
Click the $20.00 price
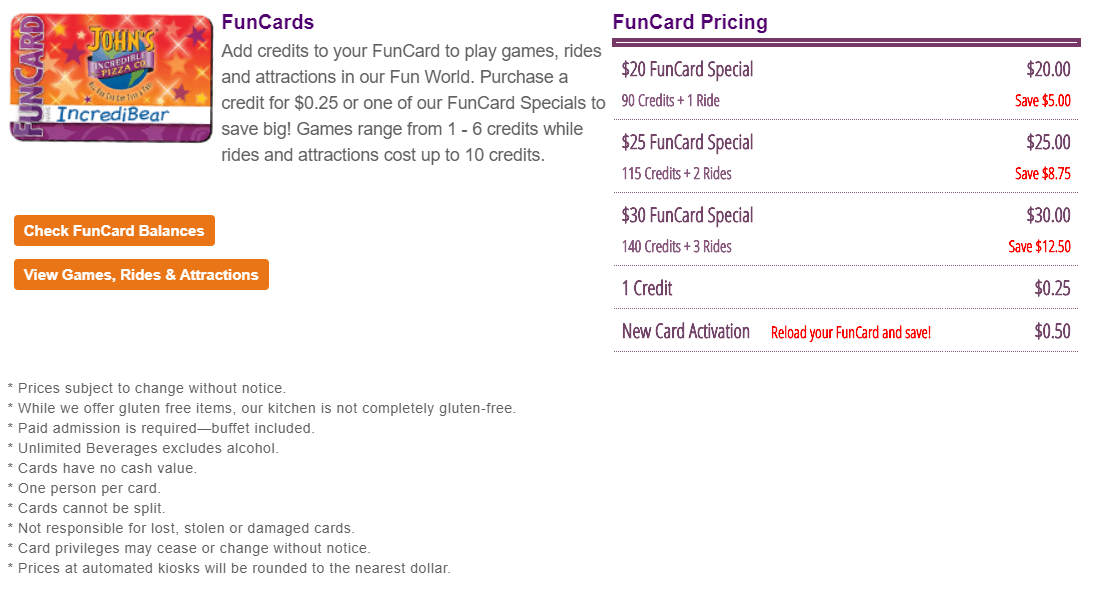1048,70
